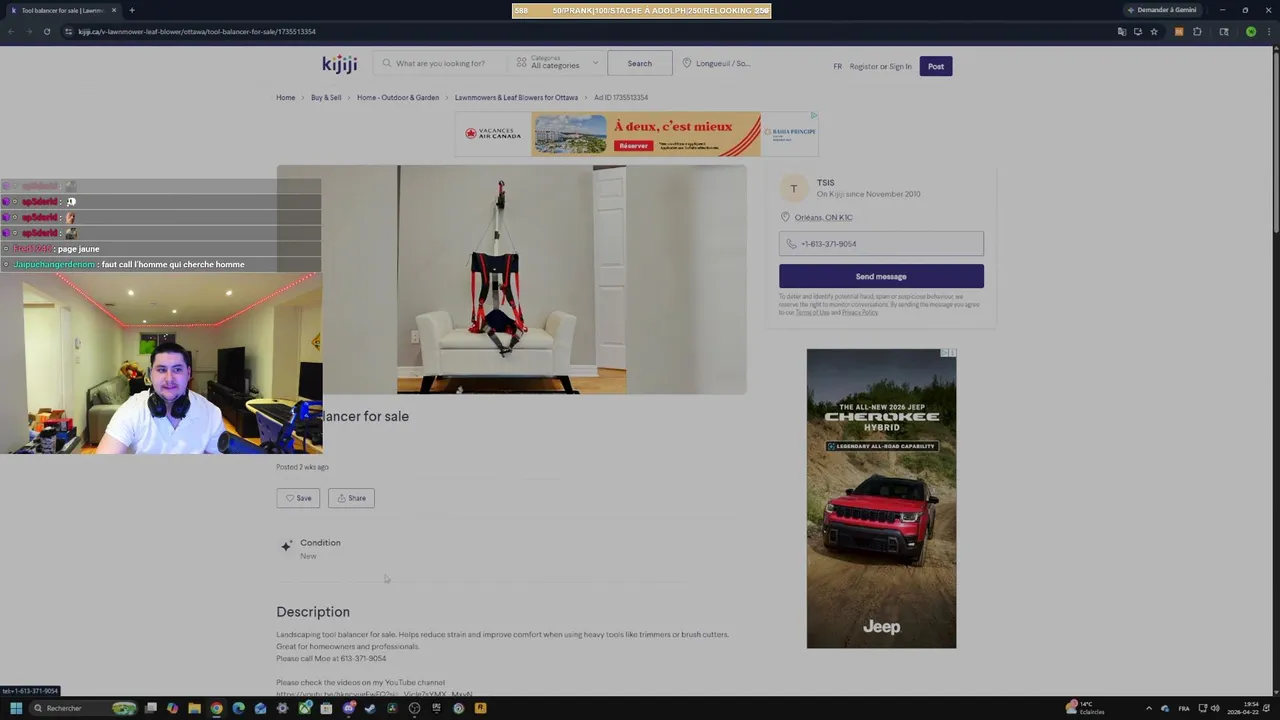The image size is (1280, 720).
Task: Open seller TSIS profile name
Action: coord(825,183)
